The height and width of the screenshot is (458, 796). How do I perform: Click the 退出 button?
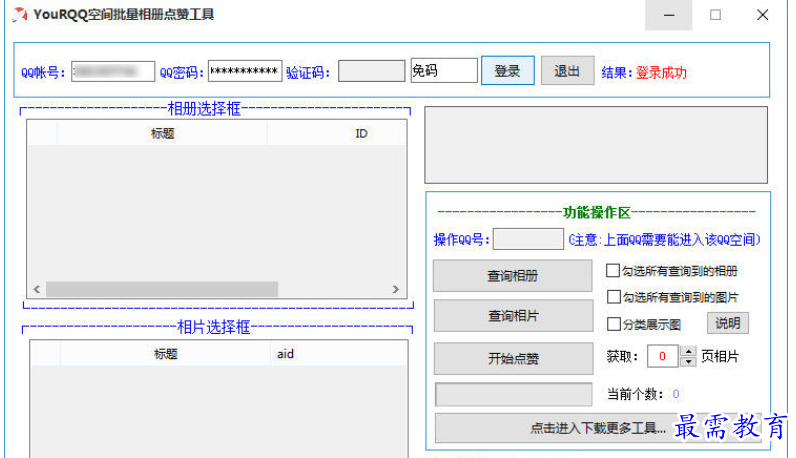[x=567, y=71]
